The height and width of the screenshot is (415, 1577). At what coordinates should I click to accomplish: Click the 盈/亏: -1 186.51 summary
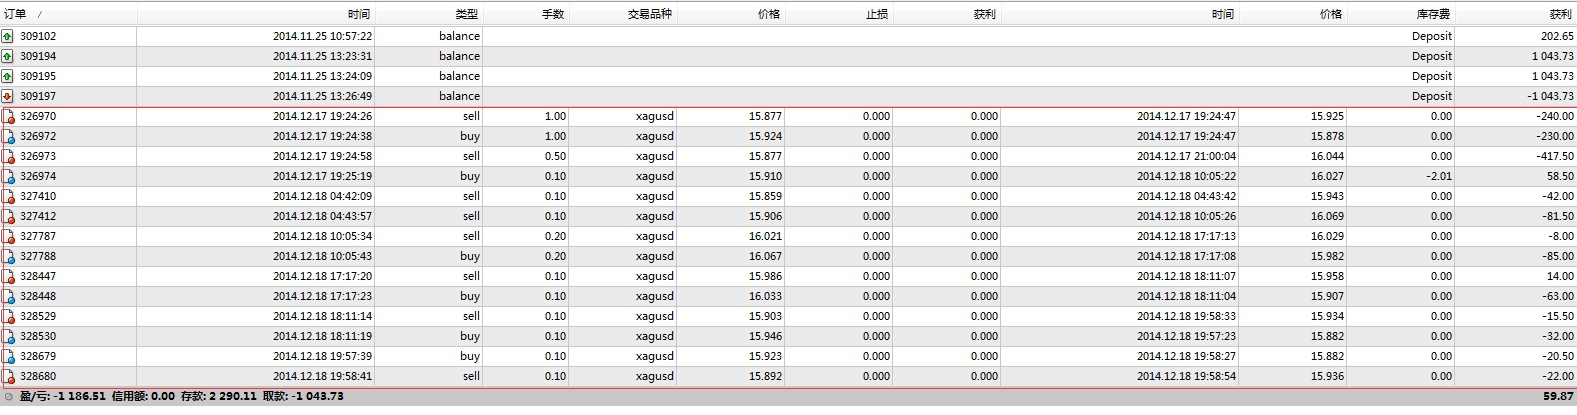[x=63, y=397]
